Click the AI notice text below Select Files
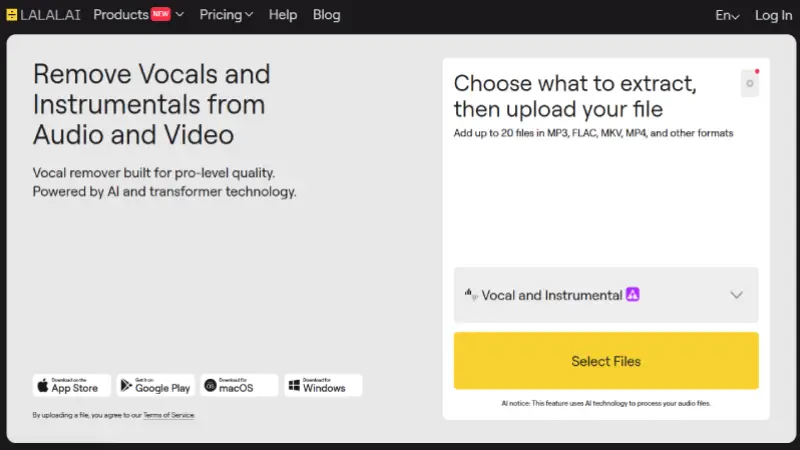This screenshot has width=800, height=450. tap(606, 403)
